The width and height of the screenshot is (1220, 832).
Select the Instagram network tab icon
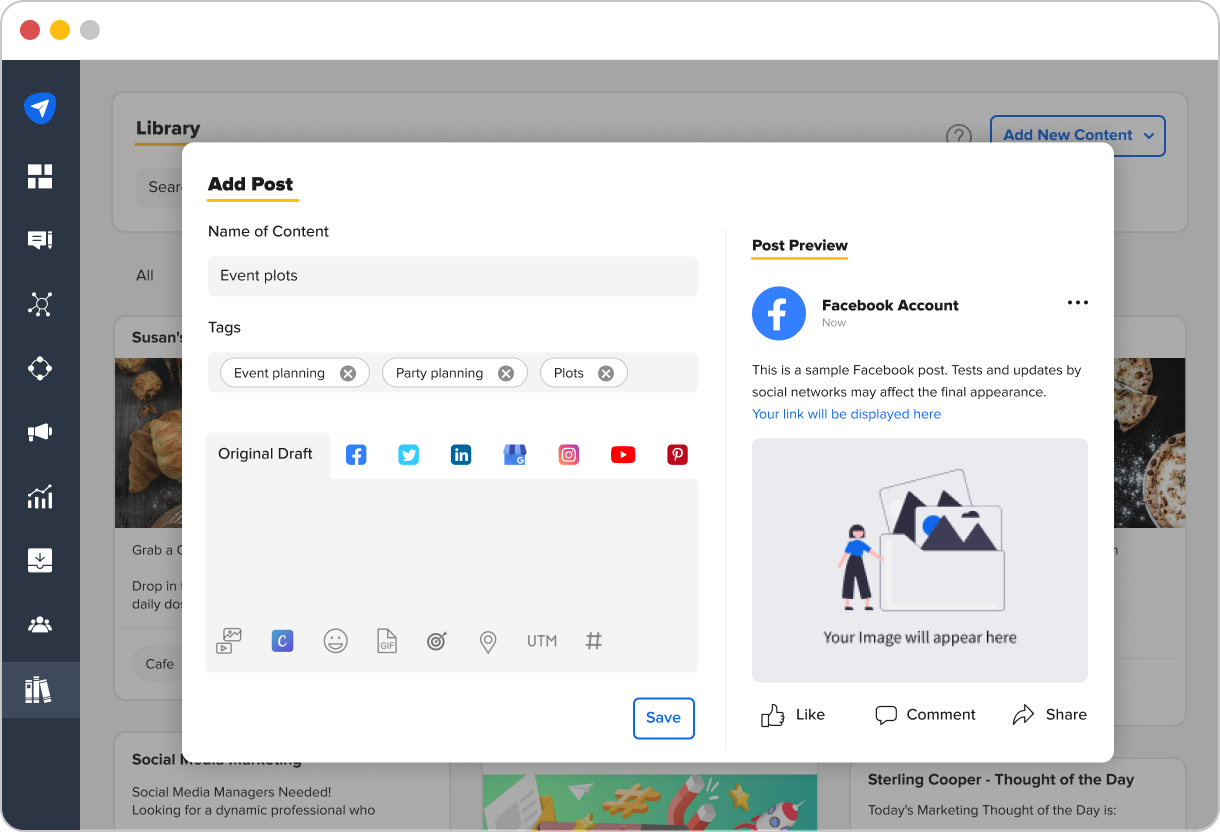(569, 455)
